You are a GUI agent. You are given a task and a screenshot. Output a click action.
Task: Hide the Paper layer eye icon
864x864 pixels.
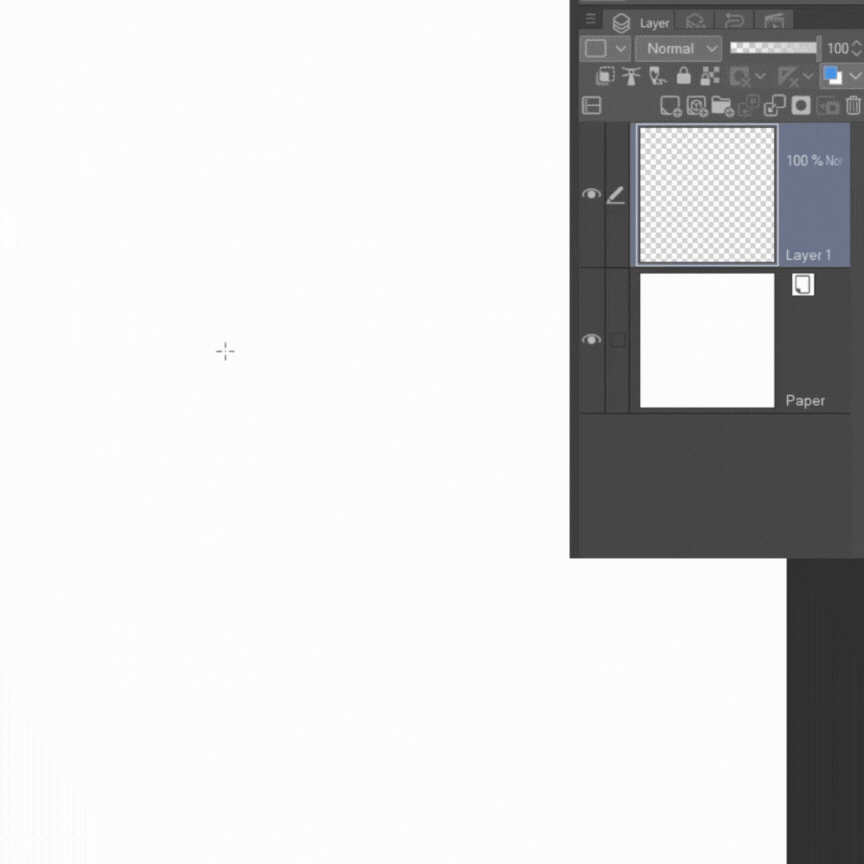(x=591, y=339)
